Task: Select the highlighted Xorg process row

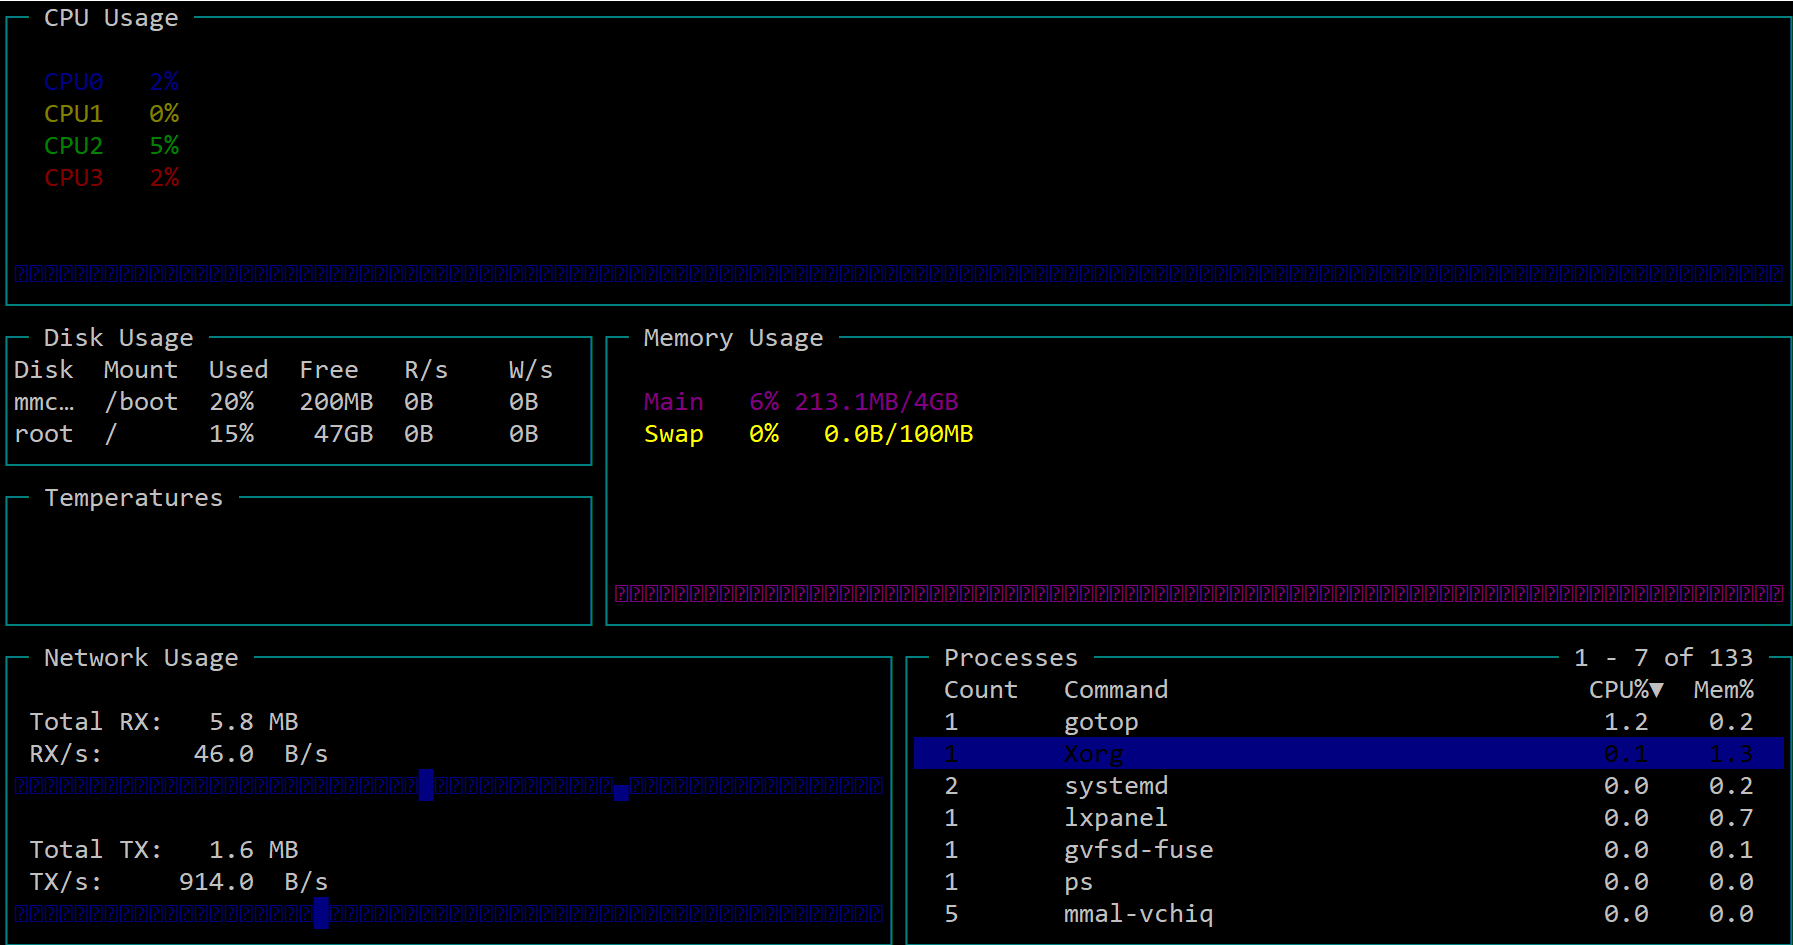Action: tap(1093, 754)
